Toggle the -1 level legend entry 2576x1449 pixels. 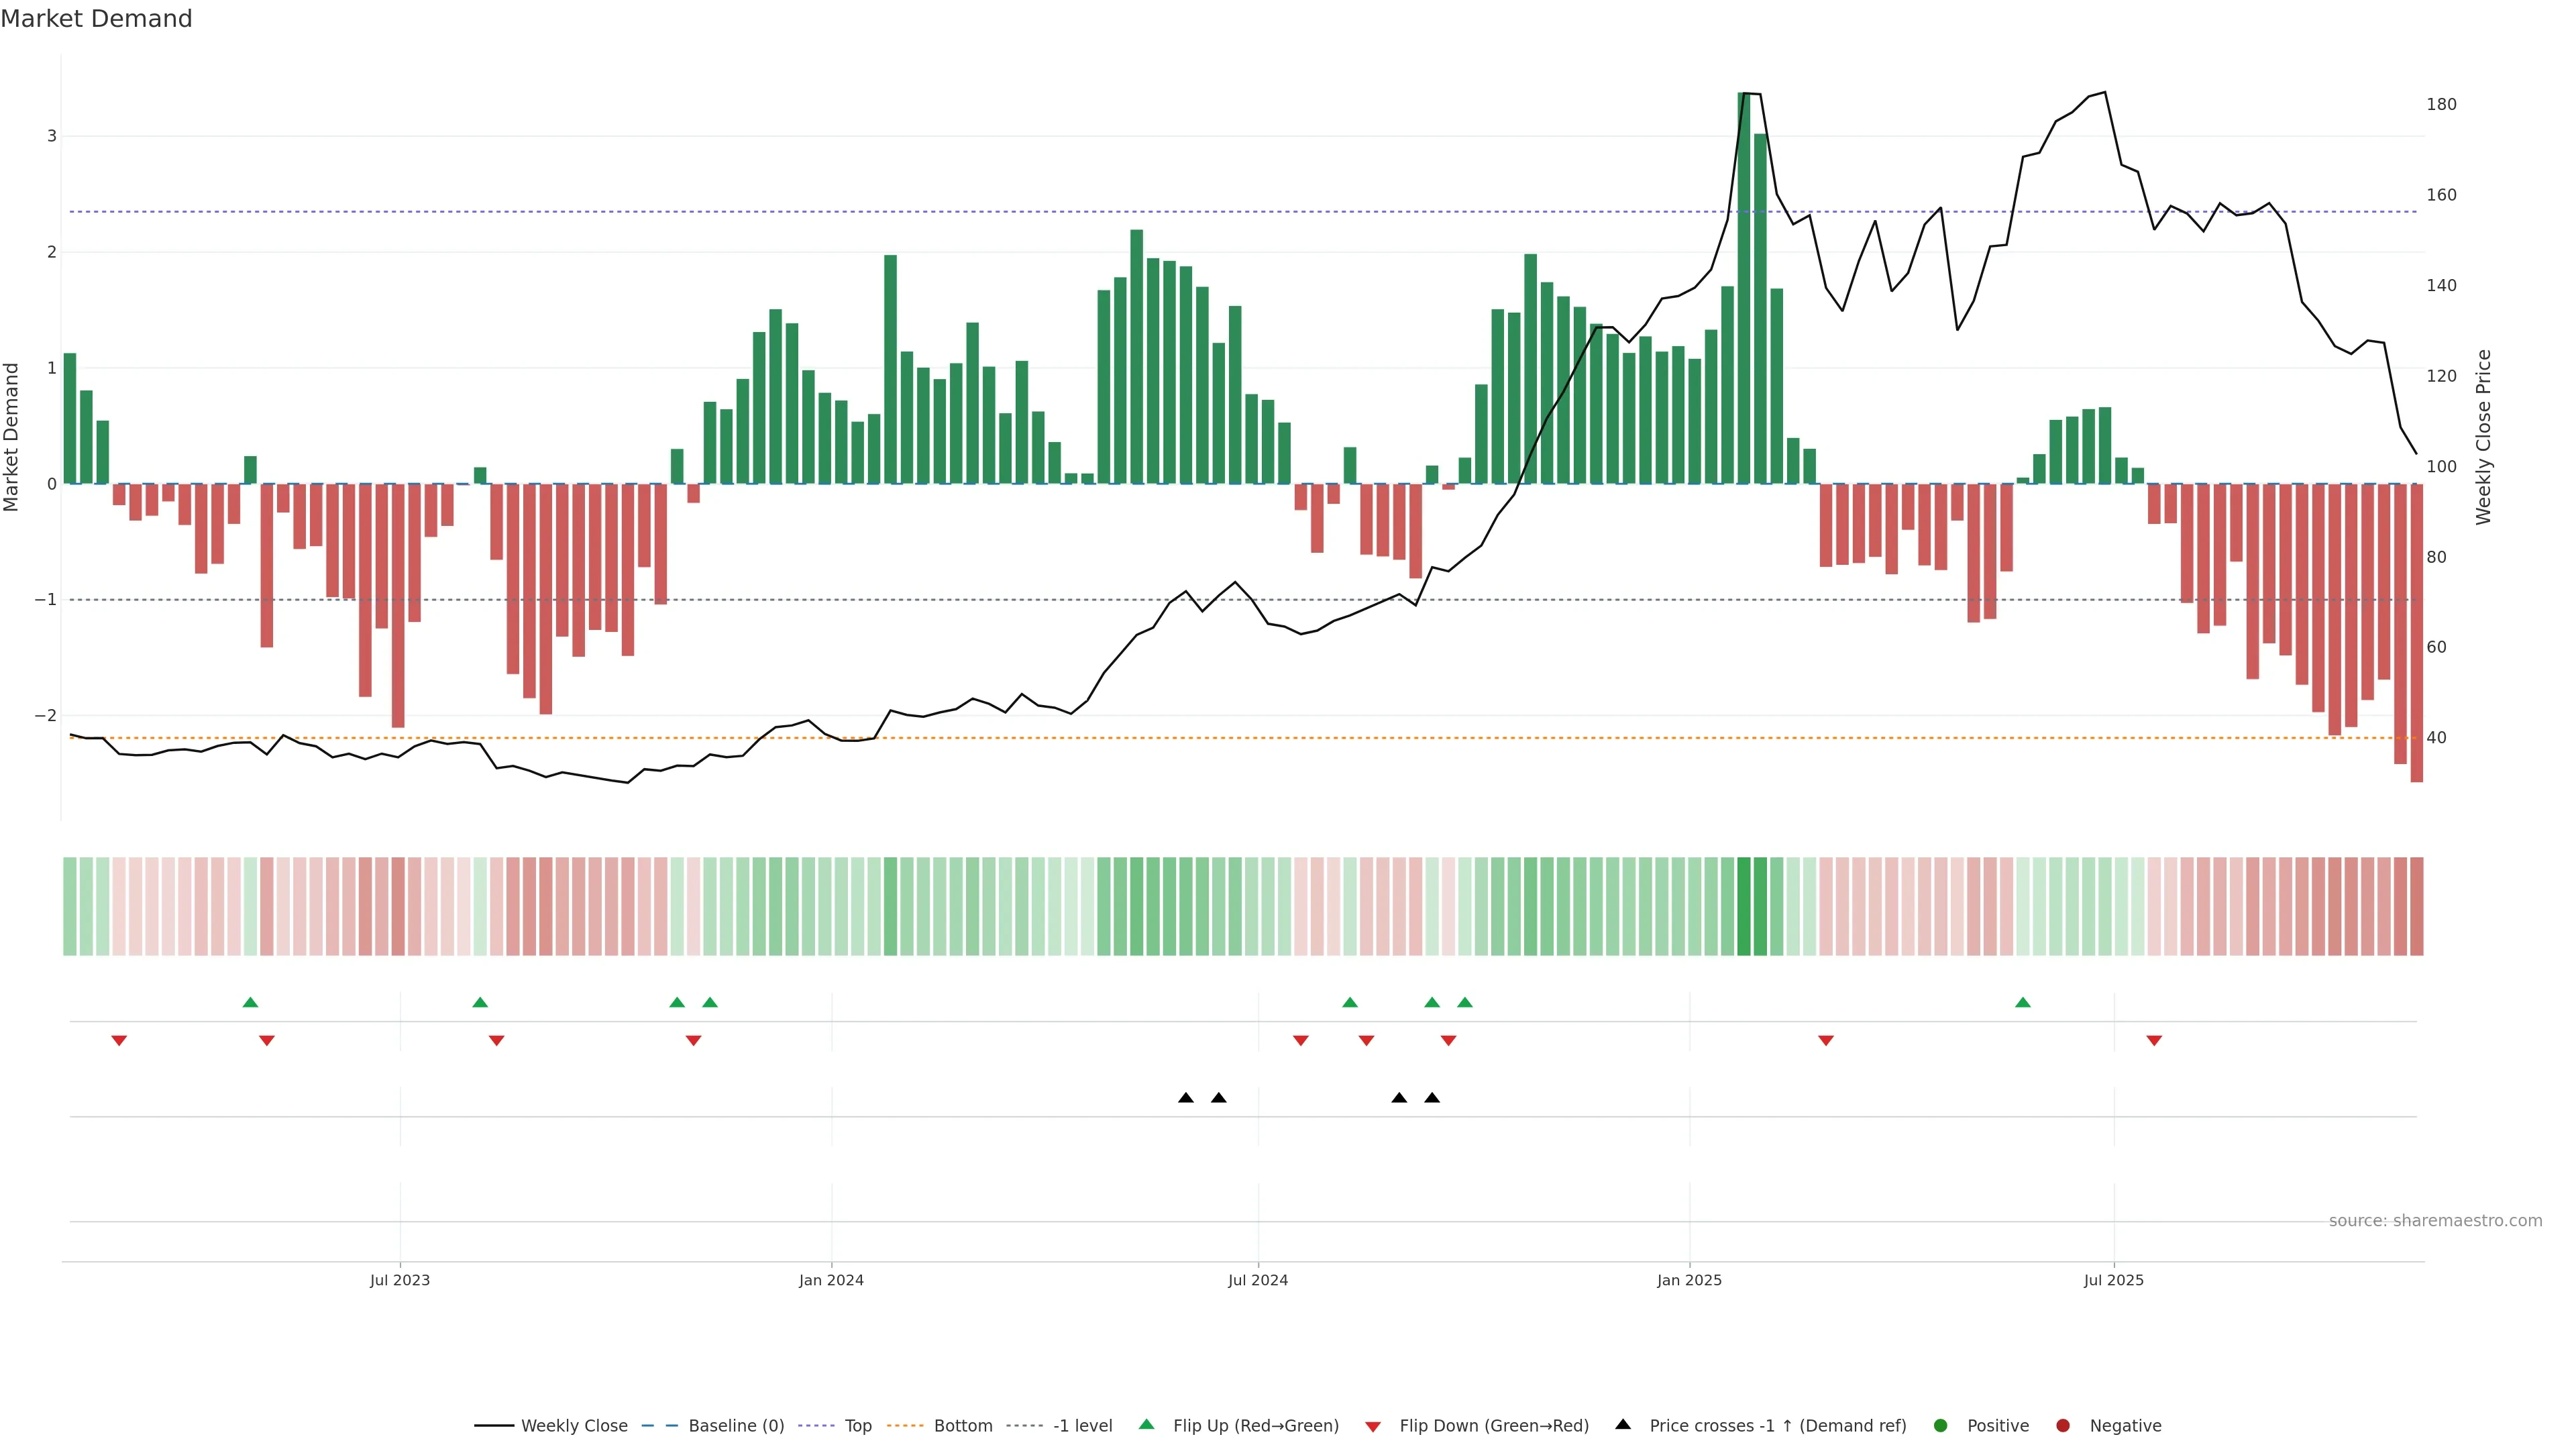click(x=1082, y=1425)
